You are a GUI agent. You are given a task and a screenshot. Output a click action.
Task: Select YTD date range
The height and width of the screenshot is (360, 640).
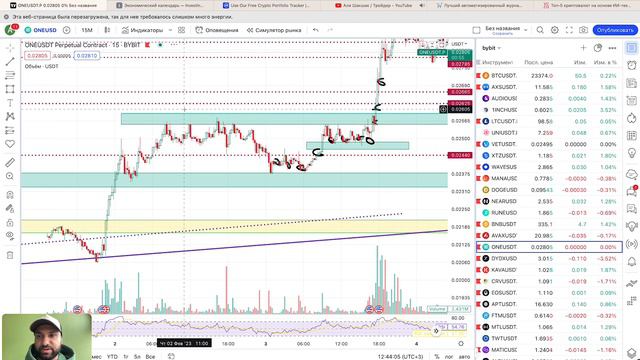coord(112,357)
